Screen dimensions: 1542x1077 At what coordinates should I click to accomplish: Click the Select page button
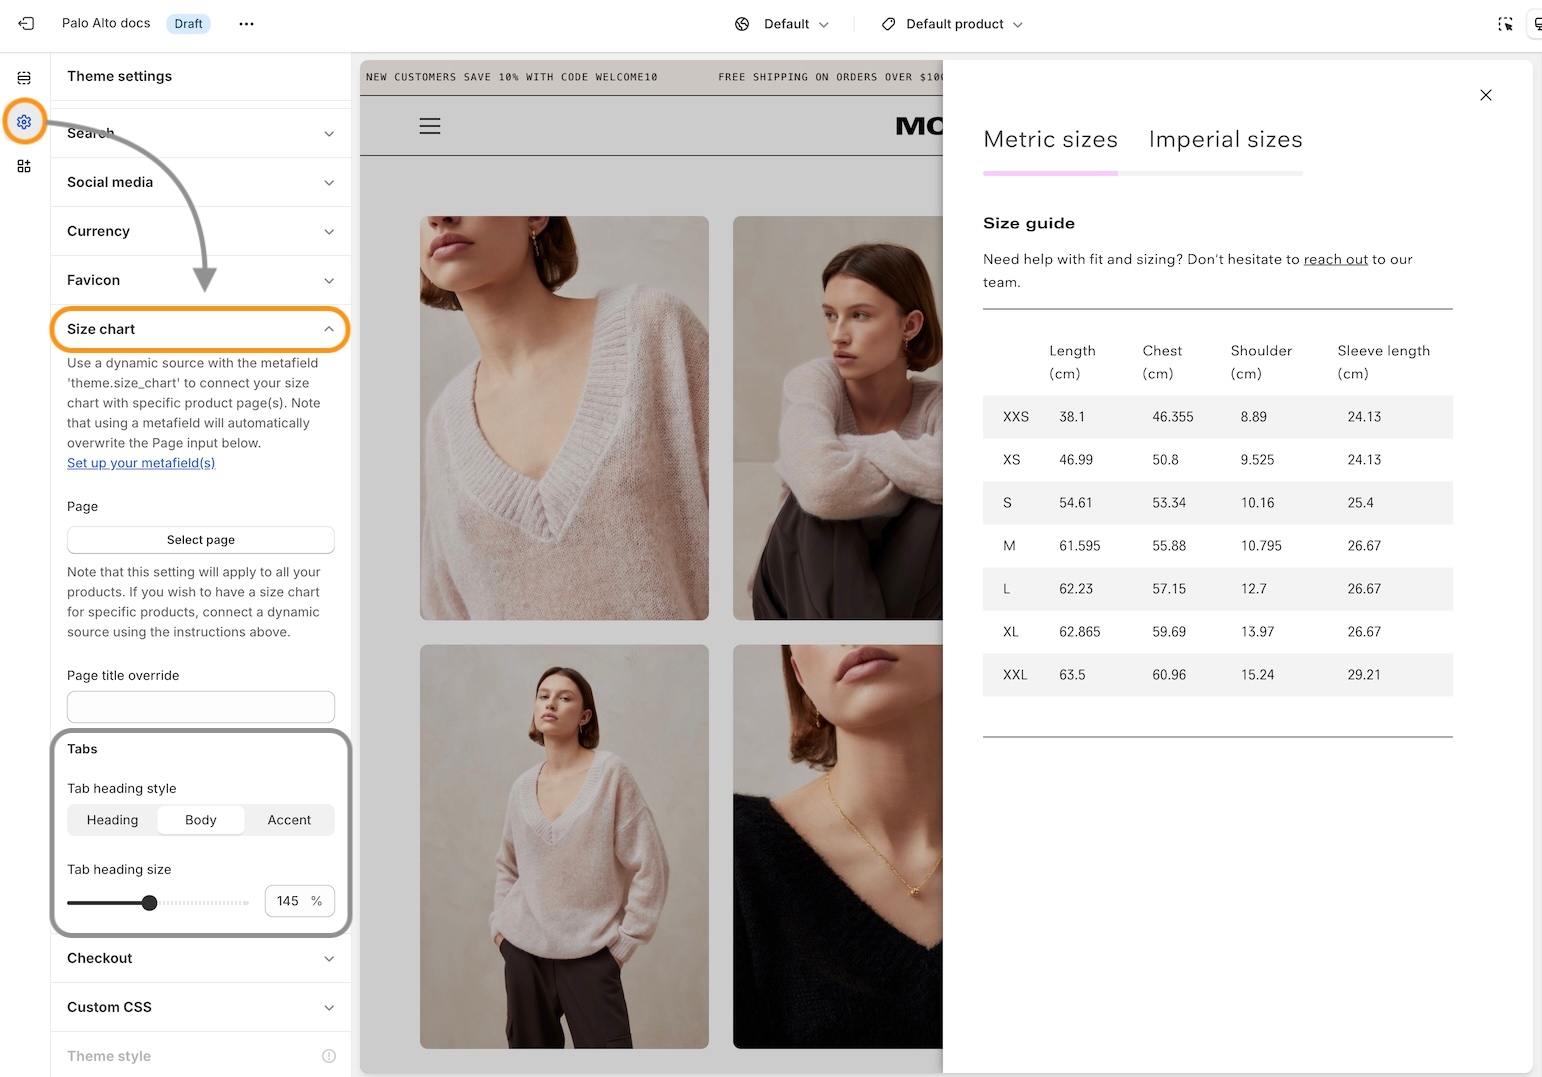(x=201, y=540)
